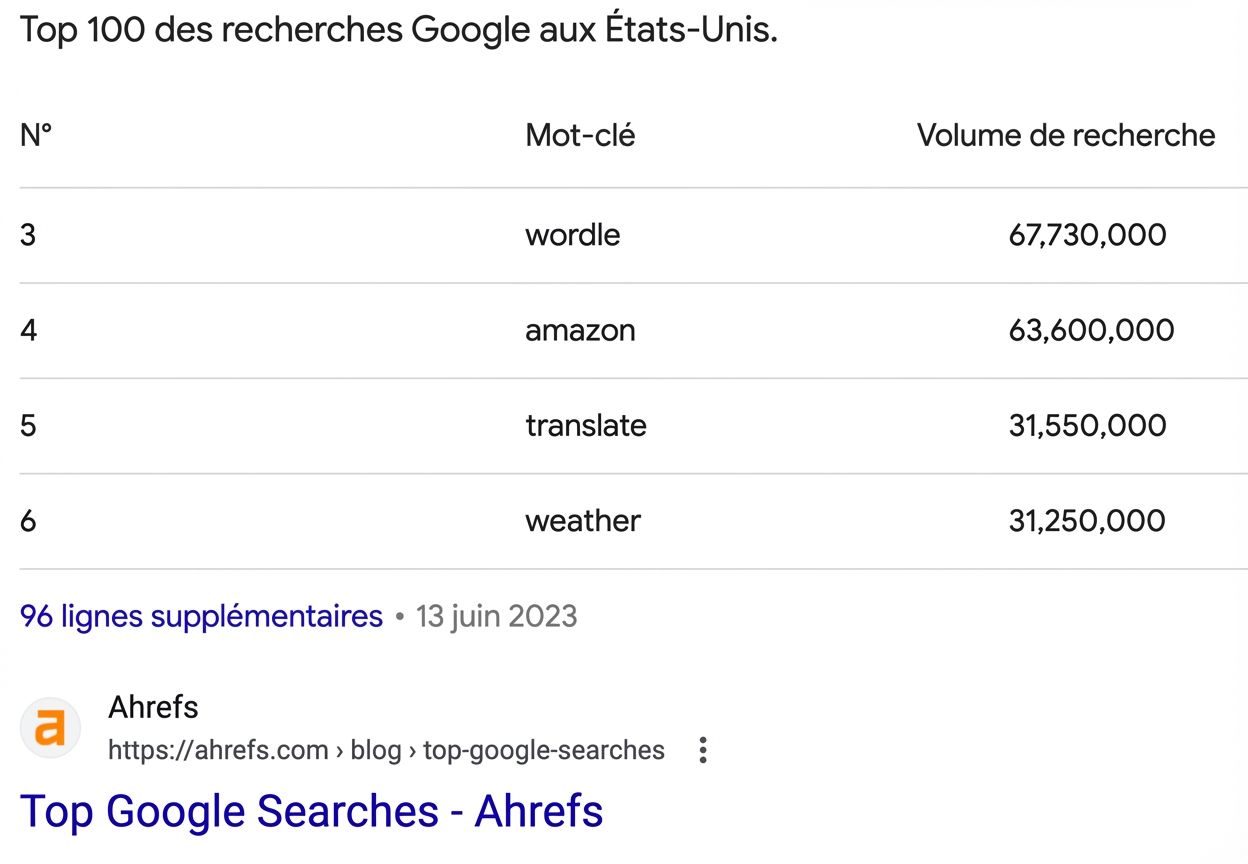Open the Top Google Searches - Ahrefs result
1248x864 pixels.
[311, 811]
